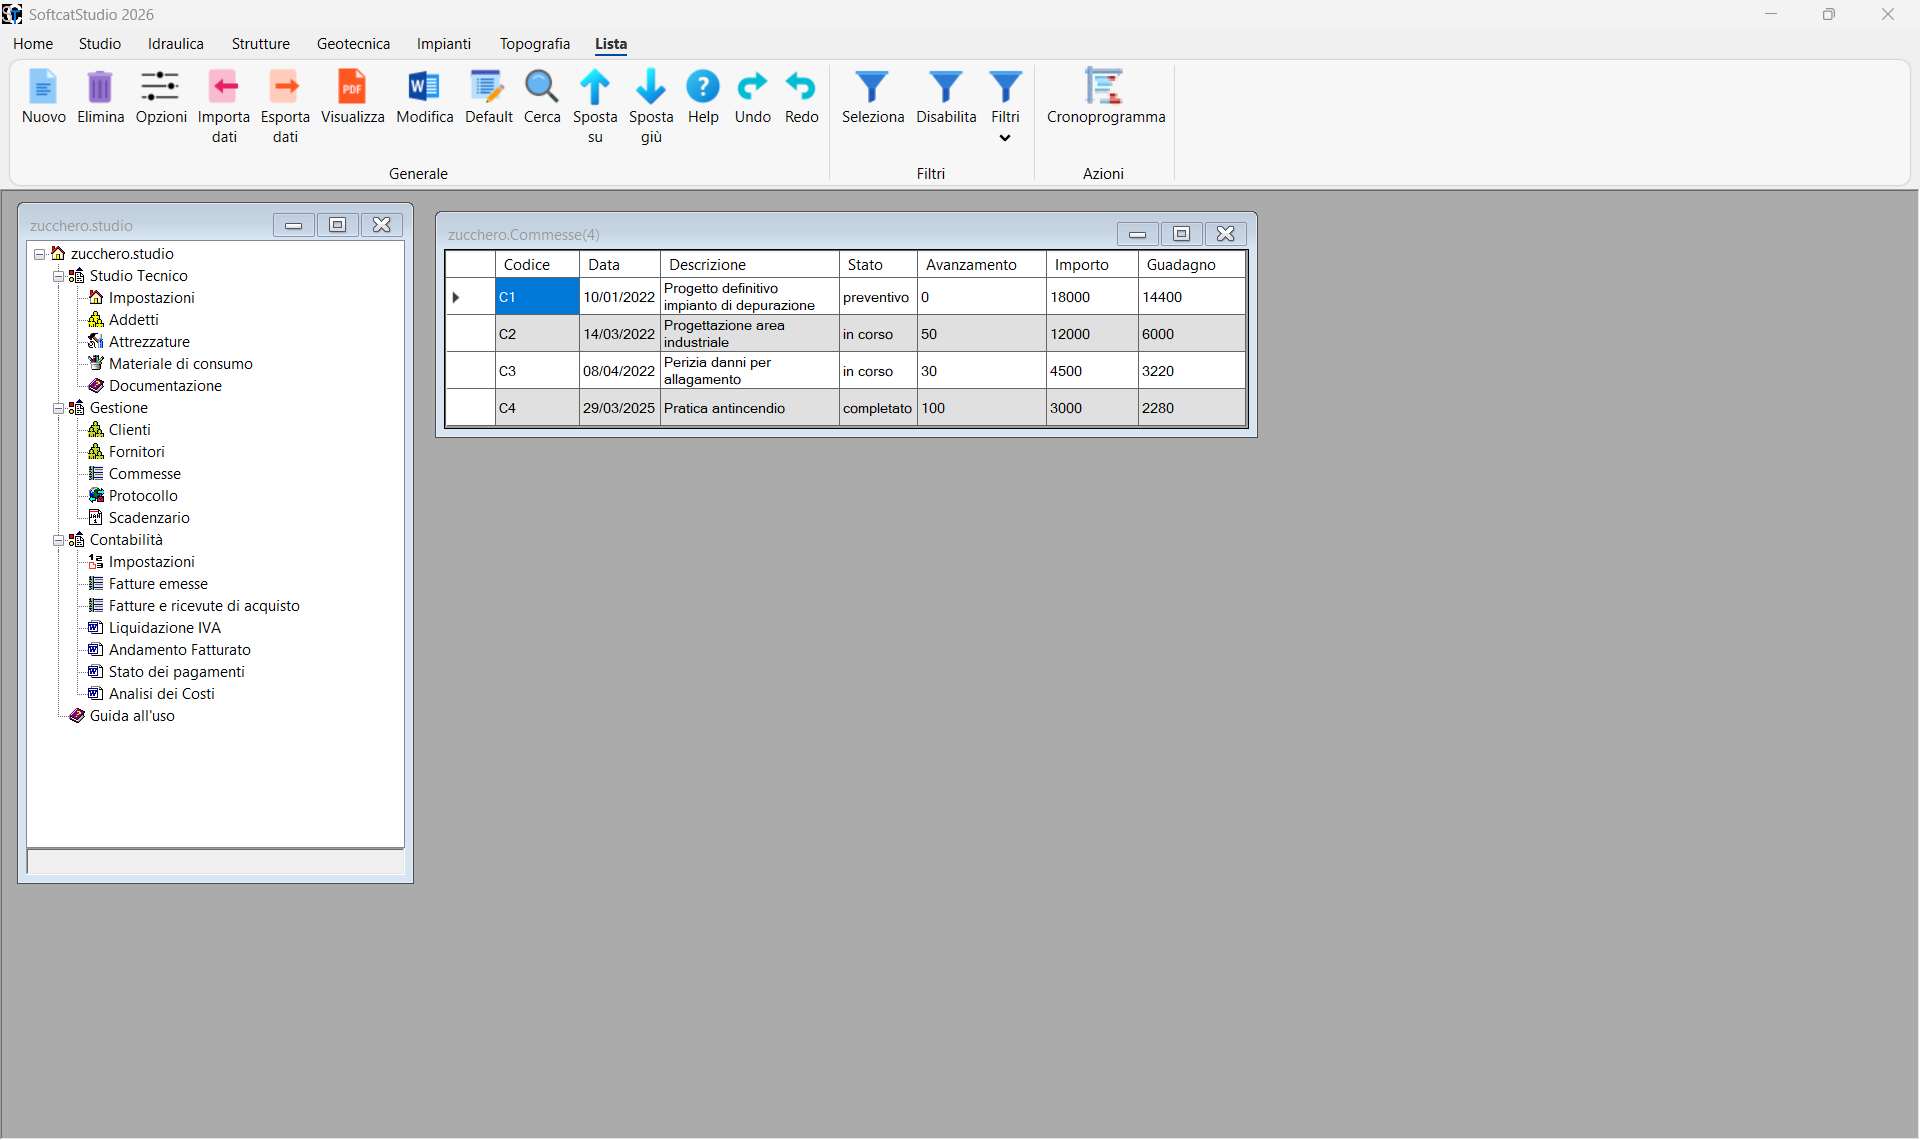
Task: Collapse the Gestione branch
Action: (x=59, y=408)
